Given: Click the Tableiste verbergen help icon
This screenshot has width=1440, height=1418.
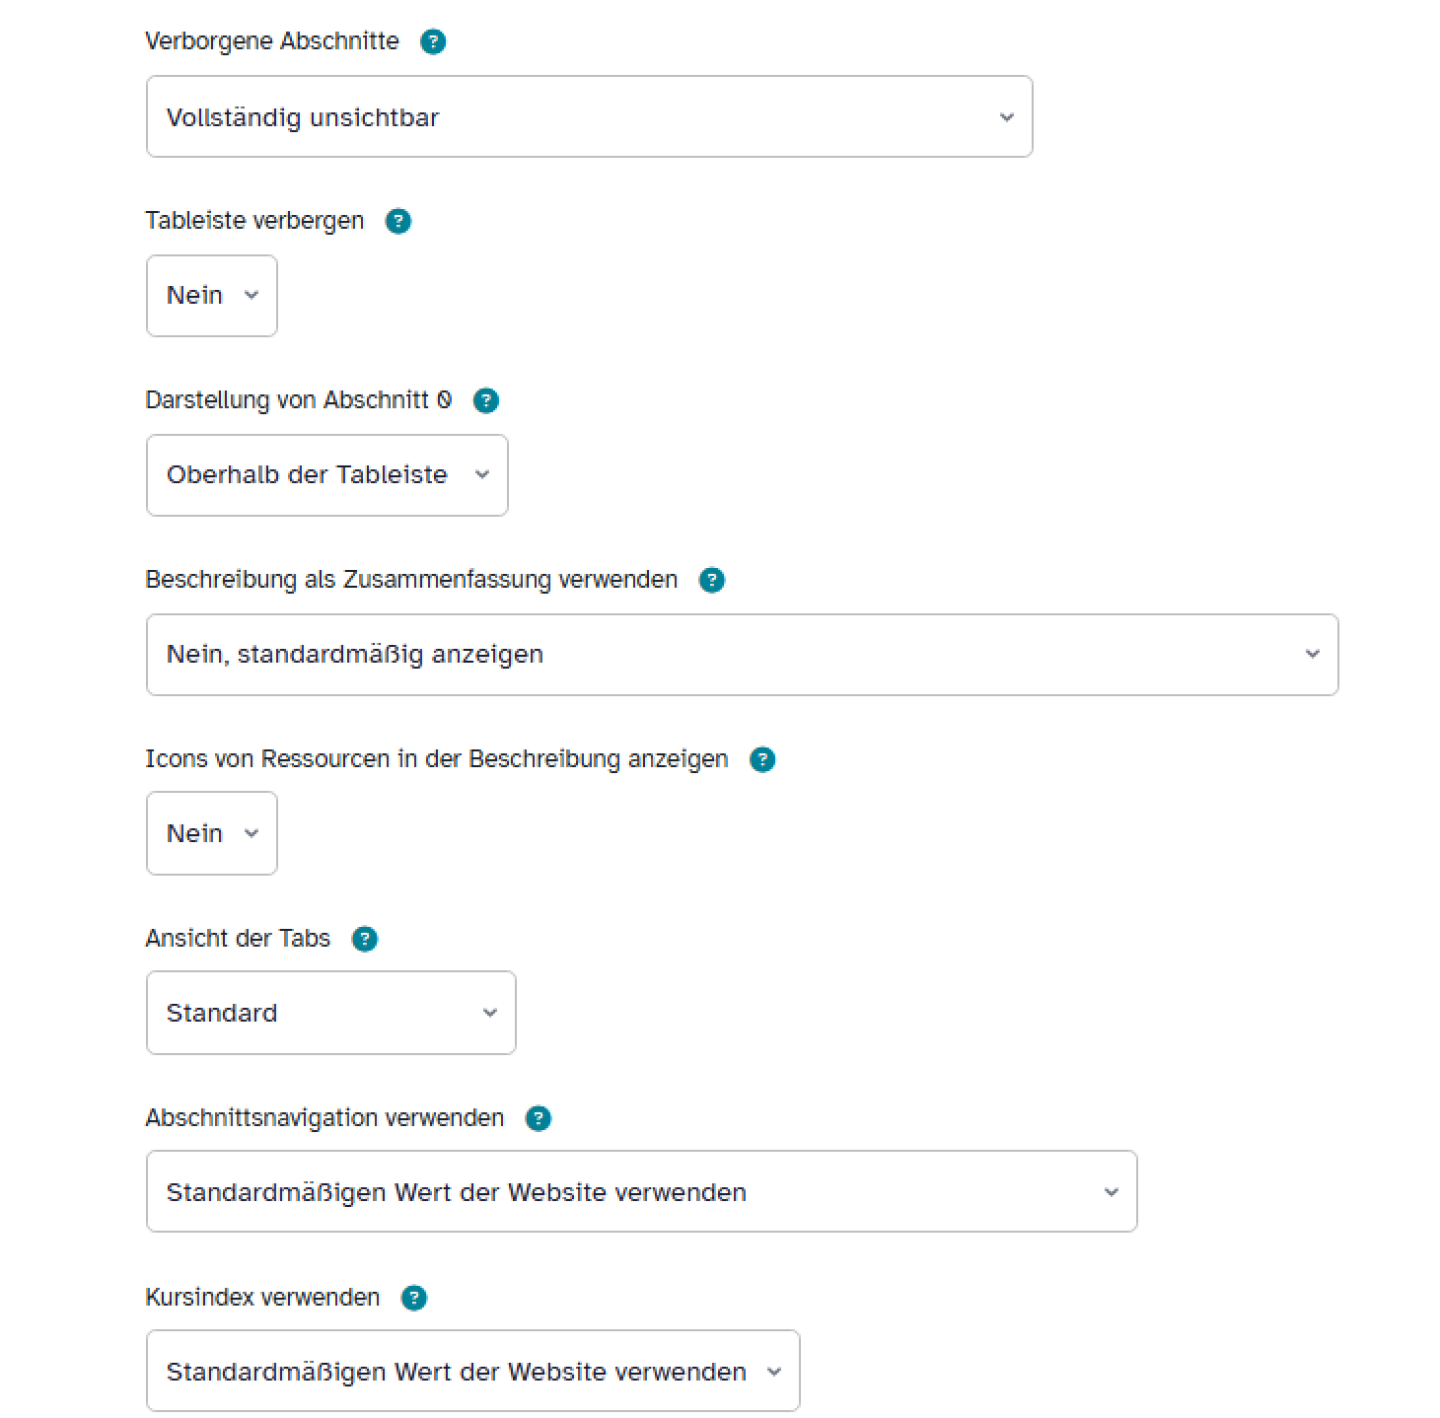Looking at the screenshot, I should [399, 220].
